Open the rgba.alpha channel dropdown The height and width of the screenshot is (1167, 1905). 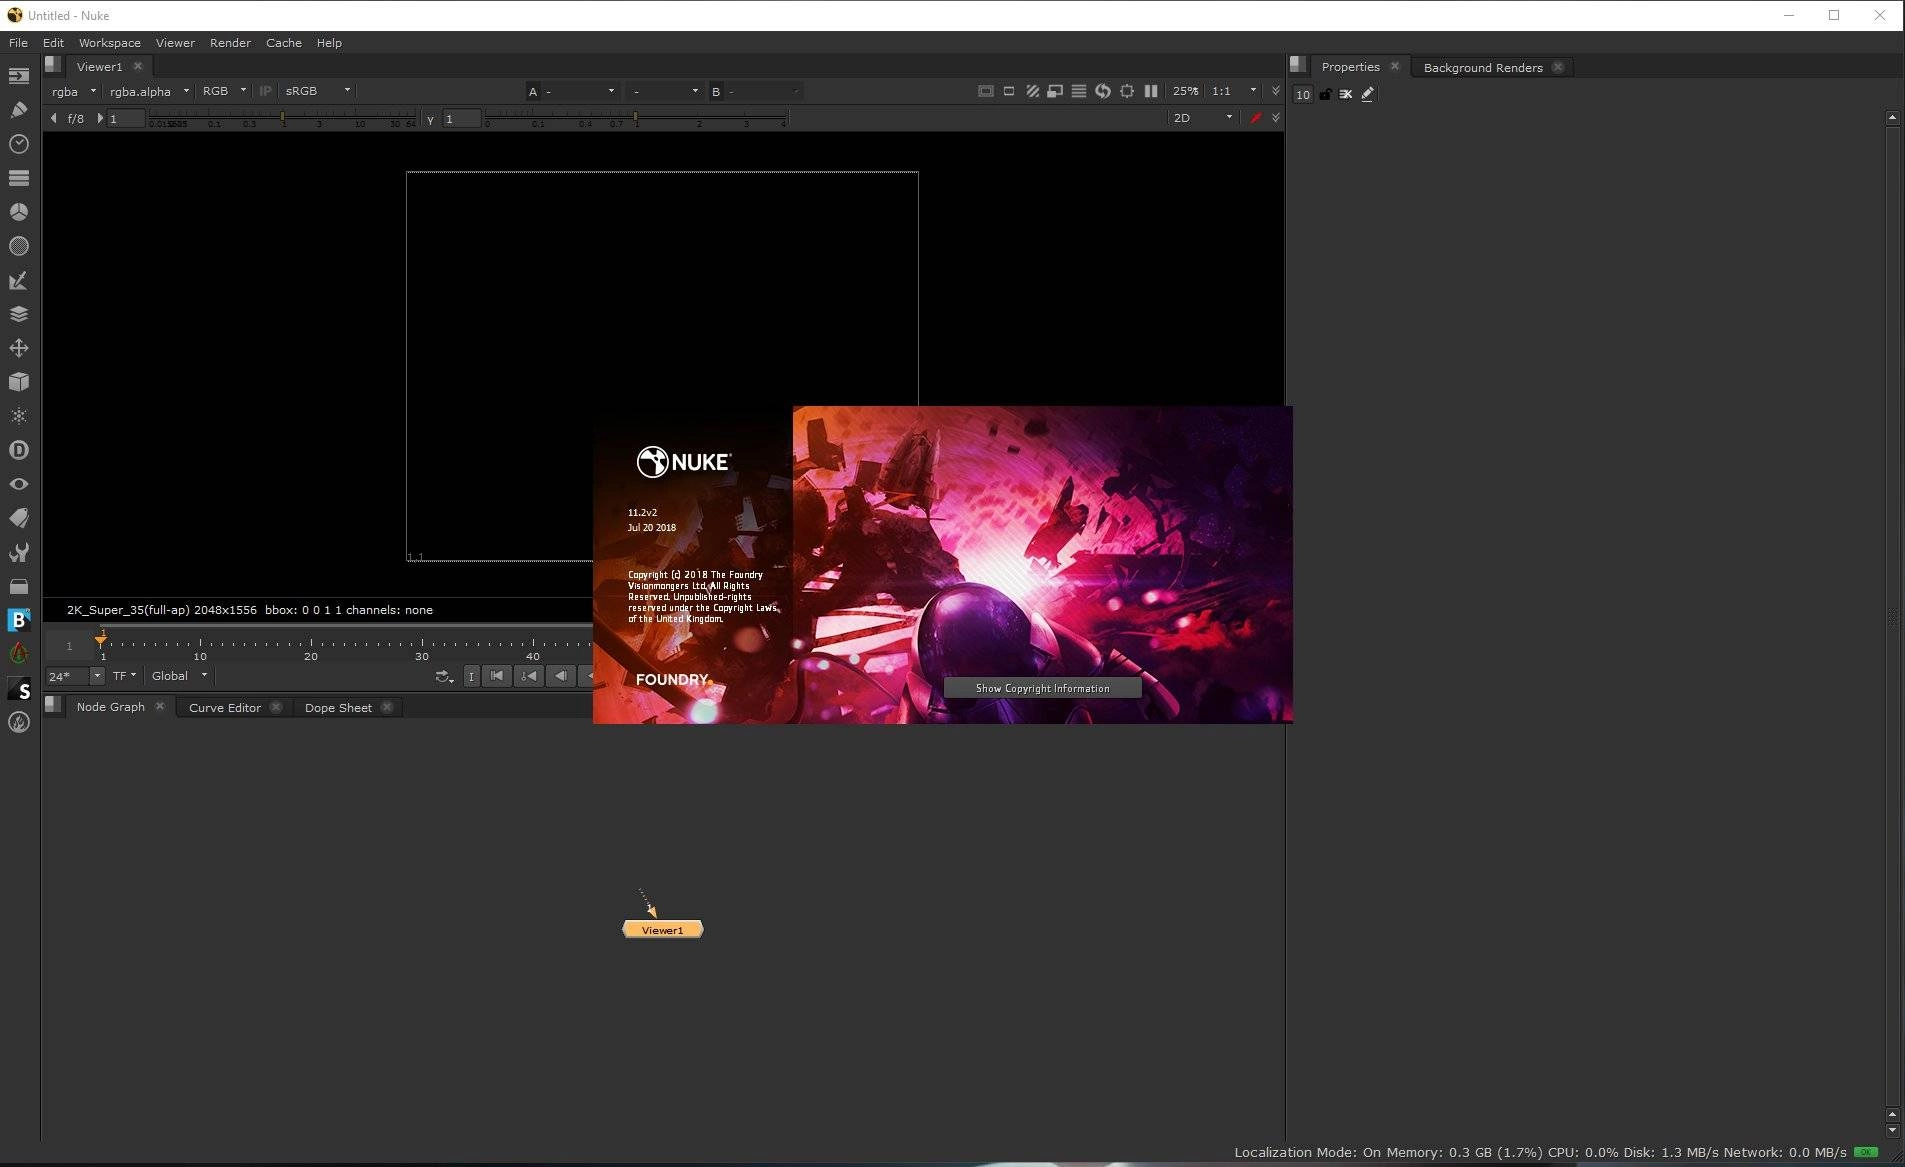click(x=149, y=91)
